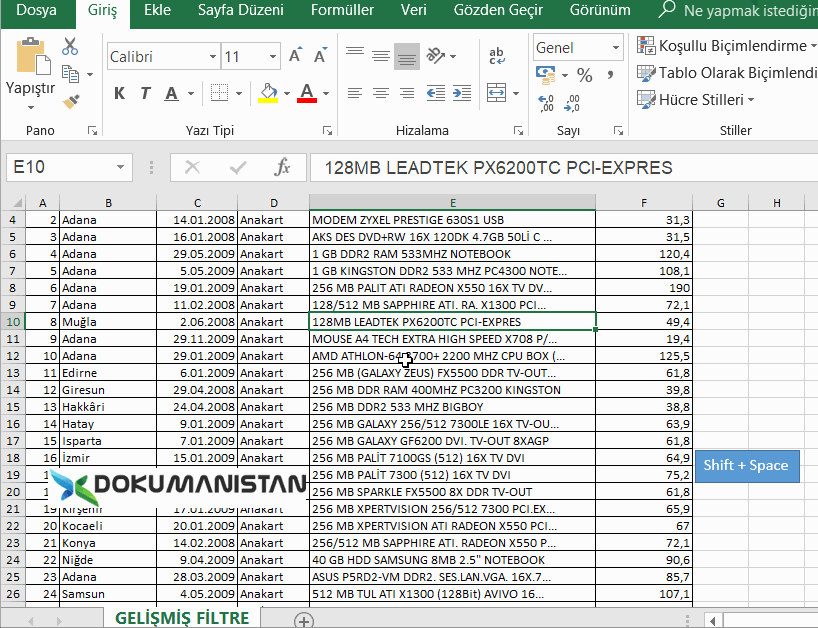Switch to Sayfa Düzeni tab
The width and height of the screenshot is (818, 628).
click(x=240, y=10)
